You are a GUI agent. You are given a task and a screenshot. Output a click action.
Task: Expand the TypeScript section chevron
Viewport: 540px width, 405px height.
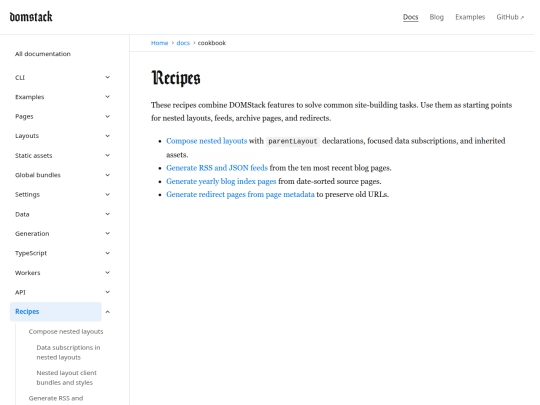(x=107, y=253)
